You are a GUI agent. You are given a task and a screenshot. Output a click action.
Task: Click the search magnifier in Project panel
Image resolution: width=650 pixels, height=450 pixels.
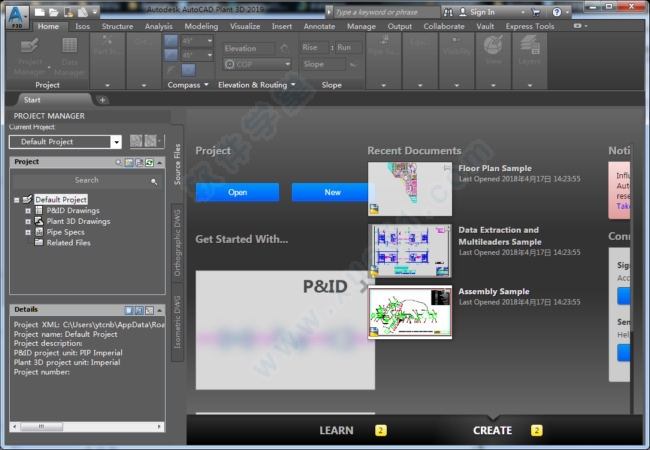154,181
